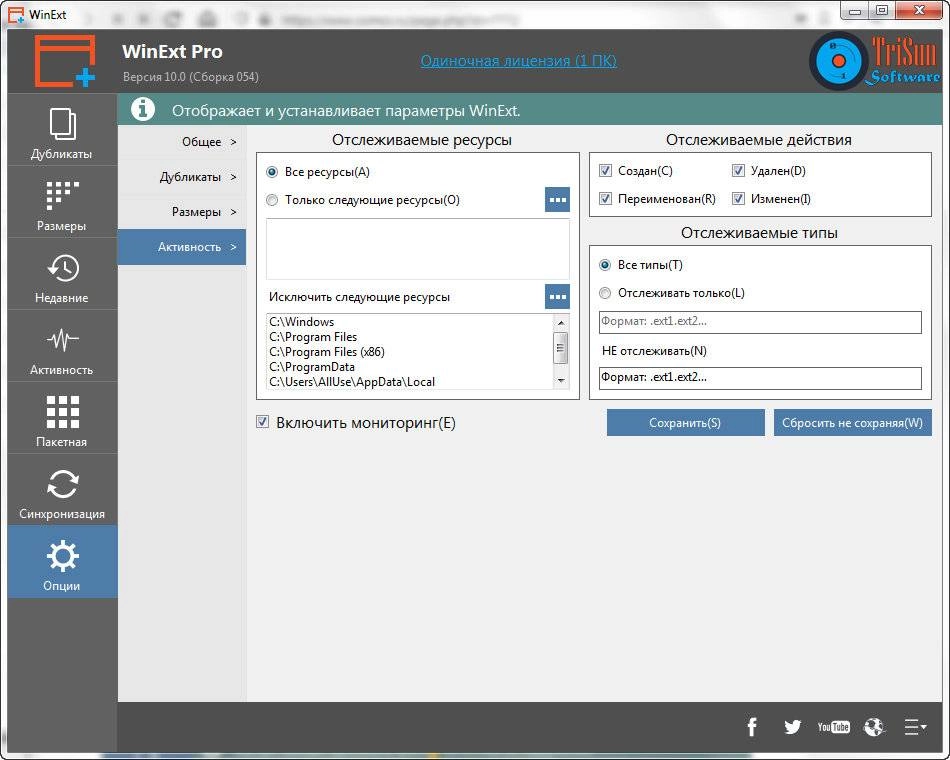The image size is (950, 760).
Task: Open the Активность sidebar section
Action: [62, 346]
